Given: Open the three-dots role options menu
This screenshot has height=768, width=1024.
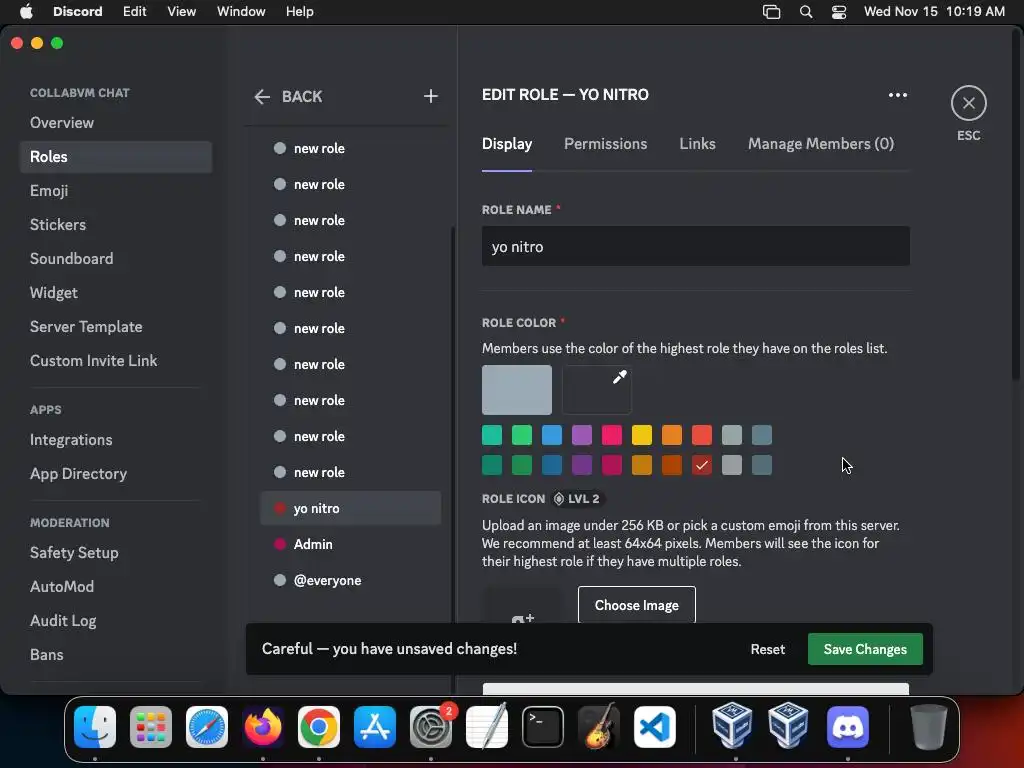Looking at the screenshot, I should tap(897, 95).
